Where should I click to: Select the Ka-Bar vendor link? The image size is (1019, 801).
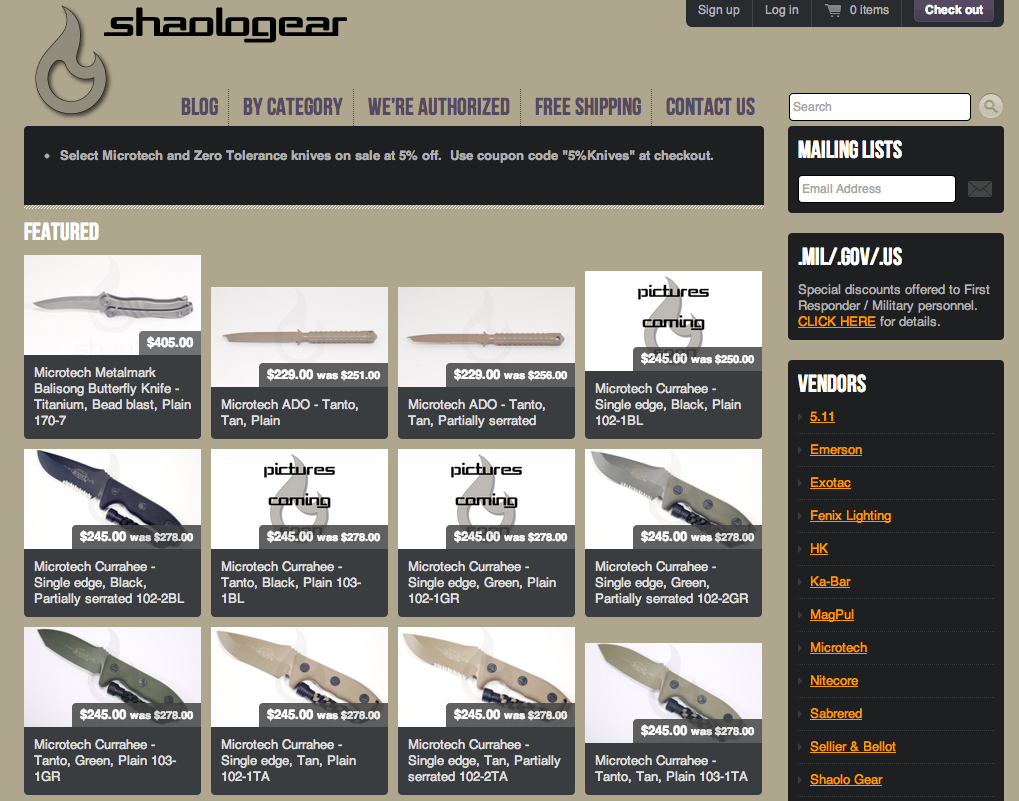(x=830, y=582)
